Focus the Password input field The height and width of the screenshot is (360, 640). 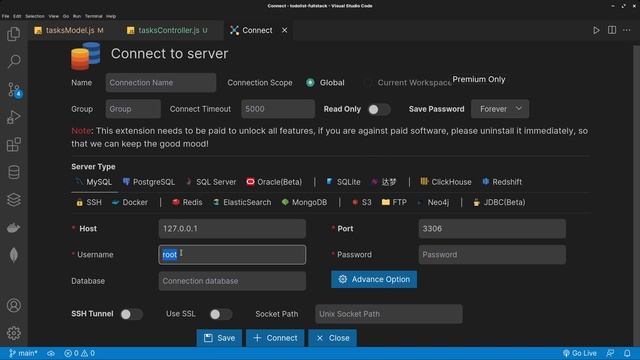(x=492, y=255)
